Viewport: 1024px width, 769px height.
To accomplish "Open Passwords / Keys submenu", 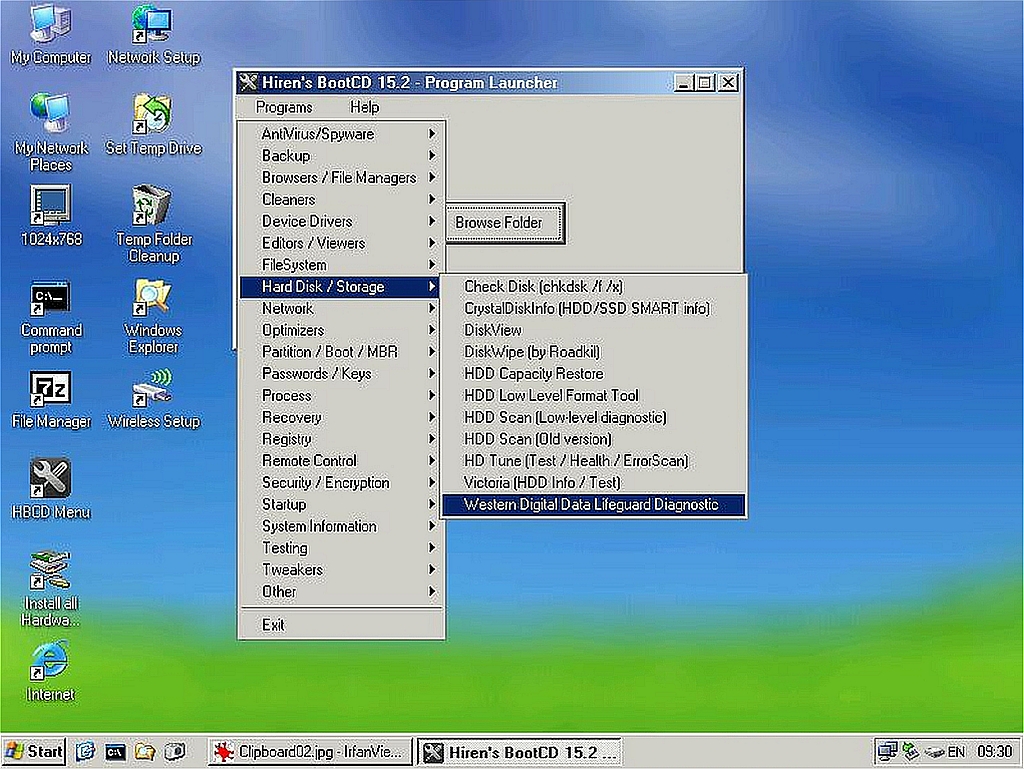I will [342, 373].
